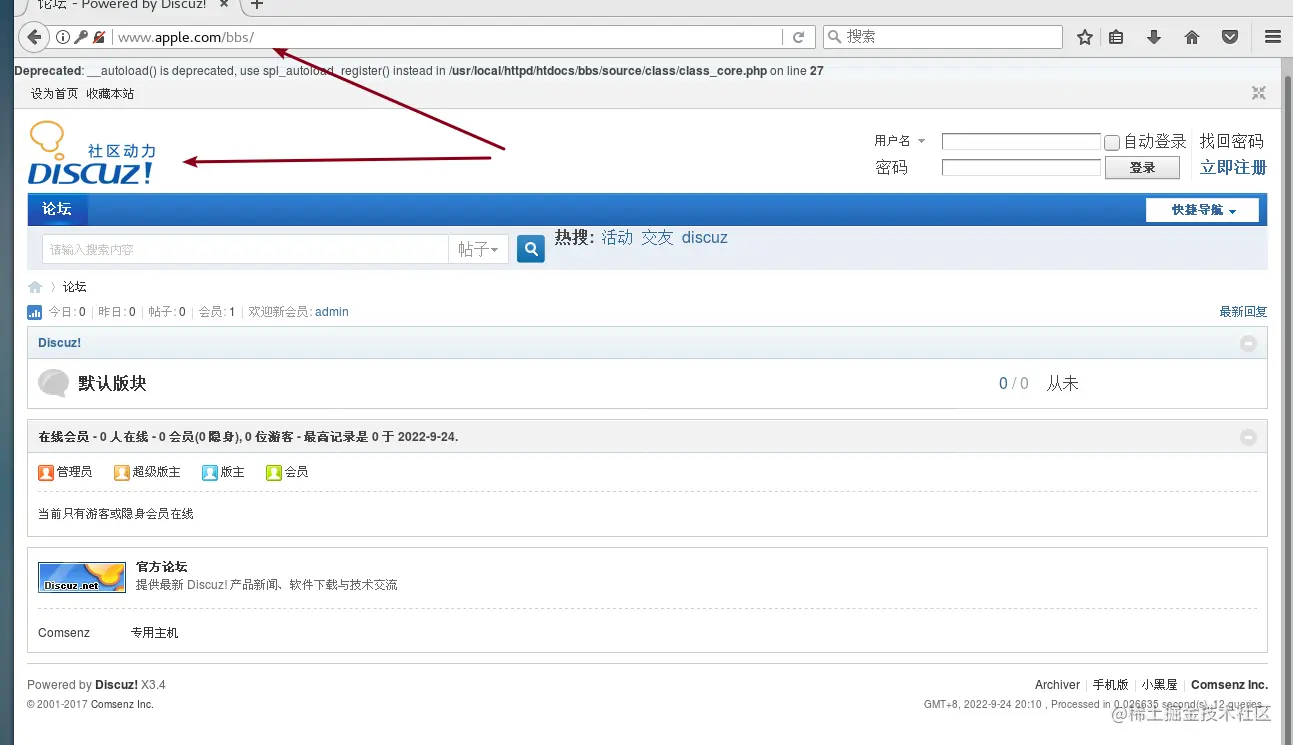Collapse the 在线会员 section

(1248, 437)
